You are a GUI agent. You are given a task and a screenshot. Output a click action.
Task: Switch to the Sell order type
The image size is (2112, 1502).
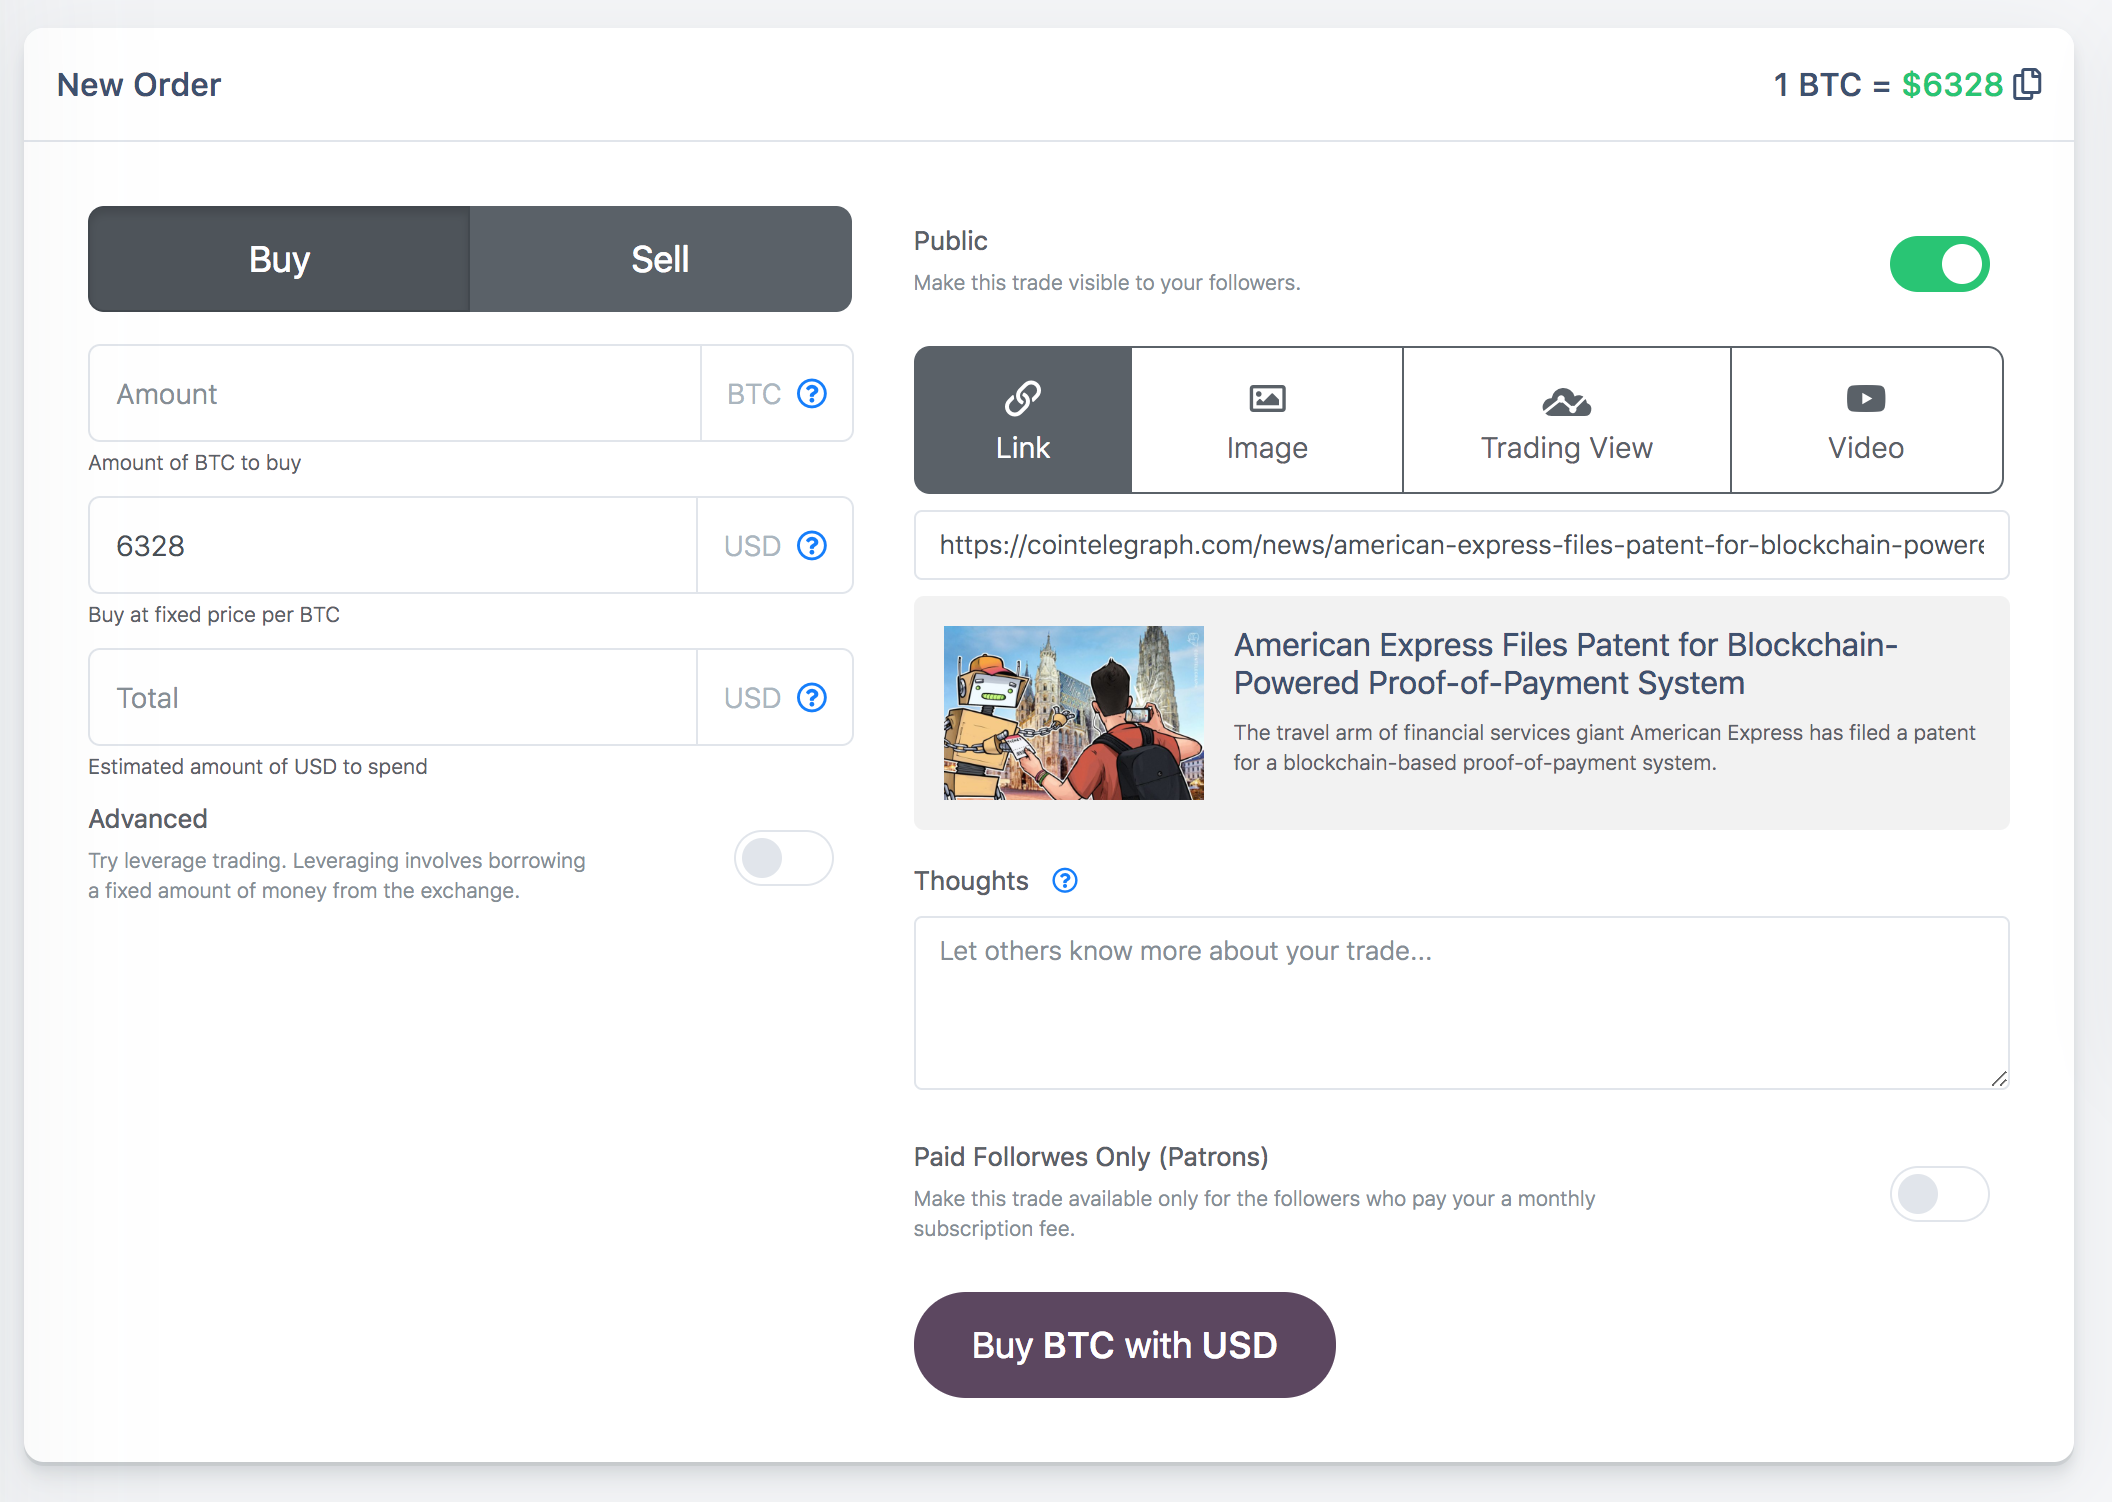[660, 259]
